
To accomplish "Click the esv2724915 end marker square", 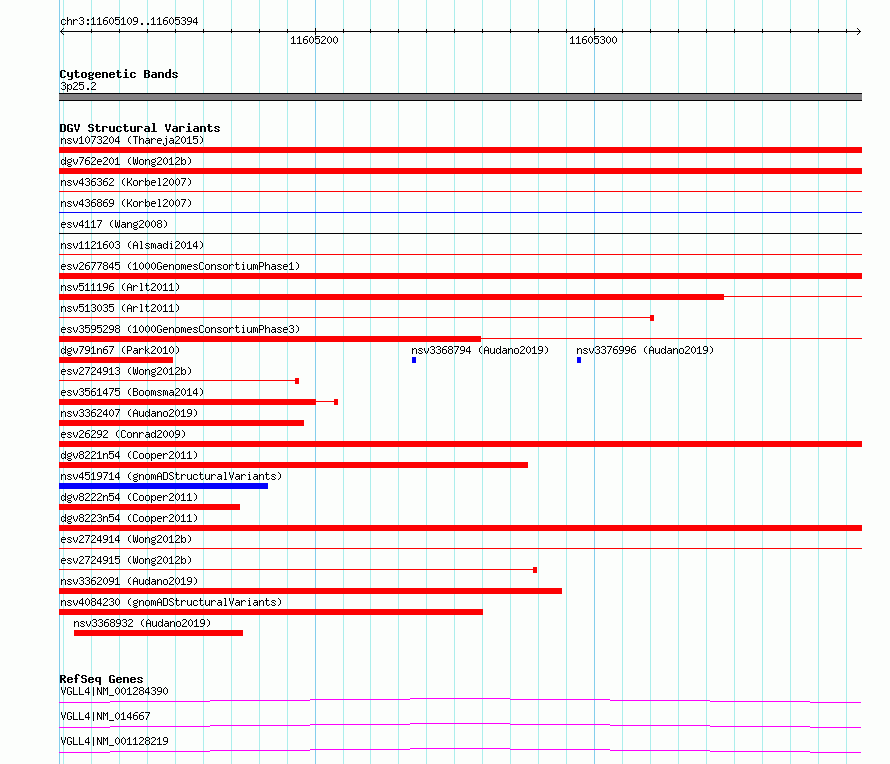I will point(535,570).
